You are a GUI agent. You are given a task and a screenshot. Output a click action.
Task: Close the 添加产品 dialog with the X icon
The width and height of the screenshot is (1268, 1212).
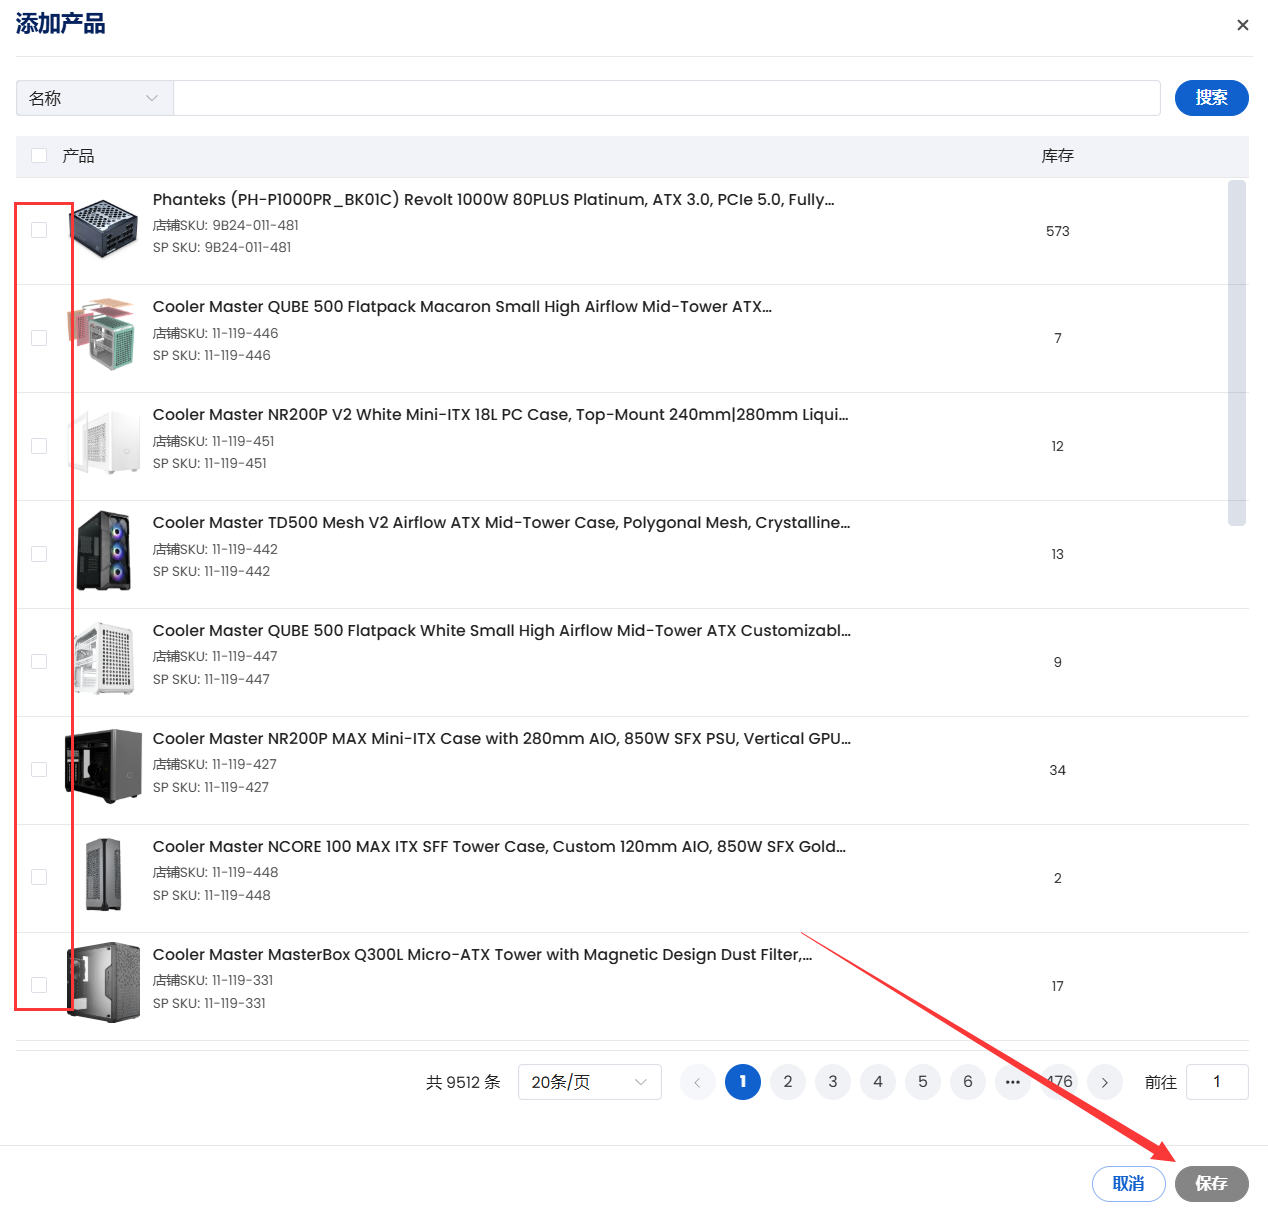[1242, 25]
